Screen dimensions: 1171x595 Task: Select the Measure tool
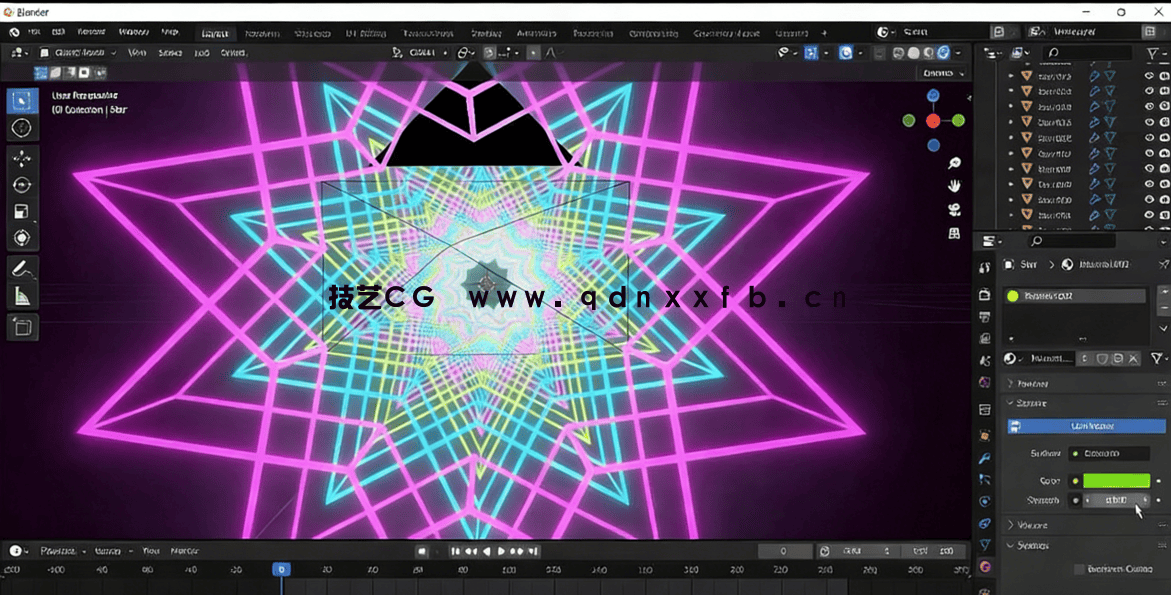point(21,296)
